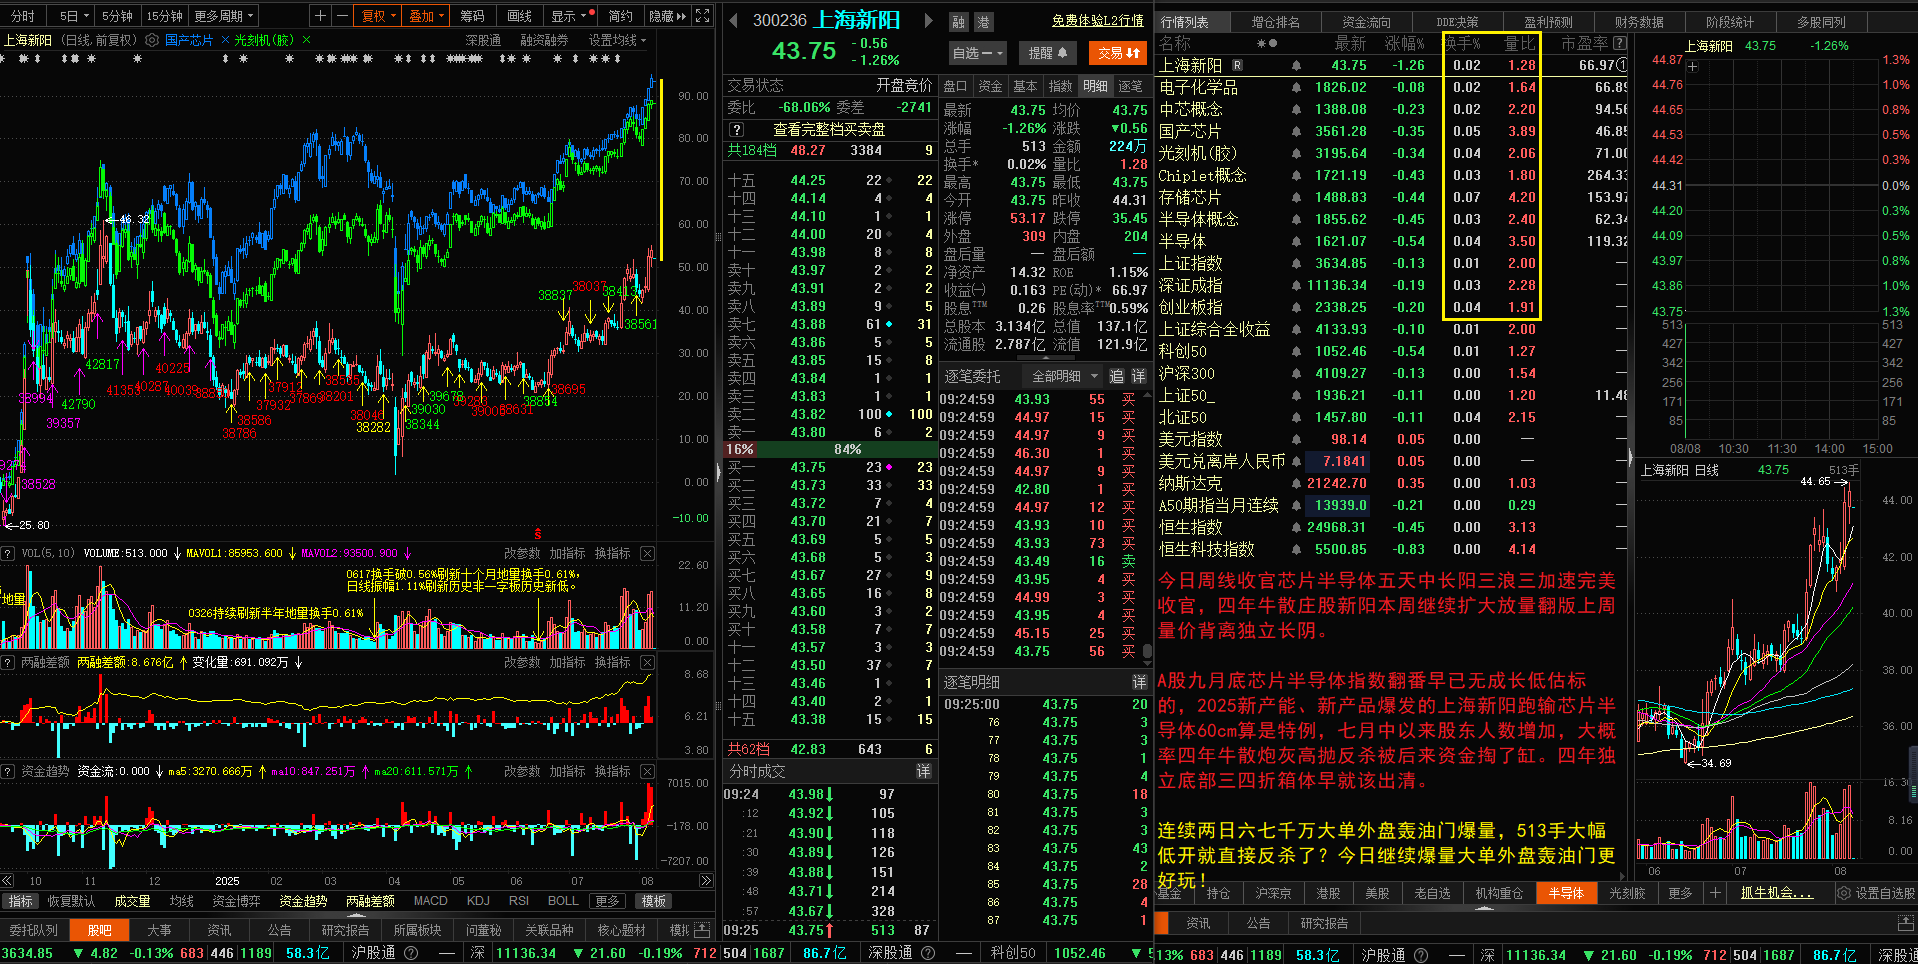Open the 全部明细 filter dropdown
The image size is (1918, 964).
(x=1063, y=376)
